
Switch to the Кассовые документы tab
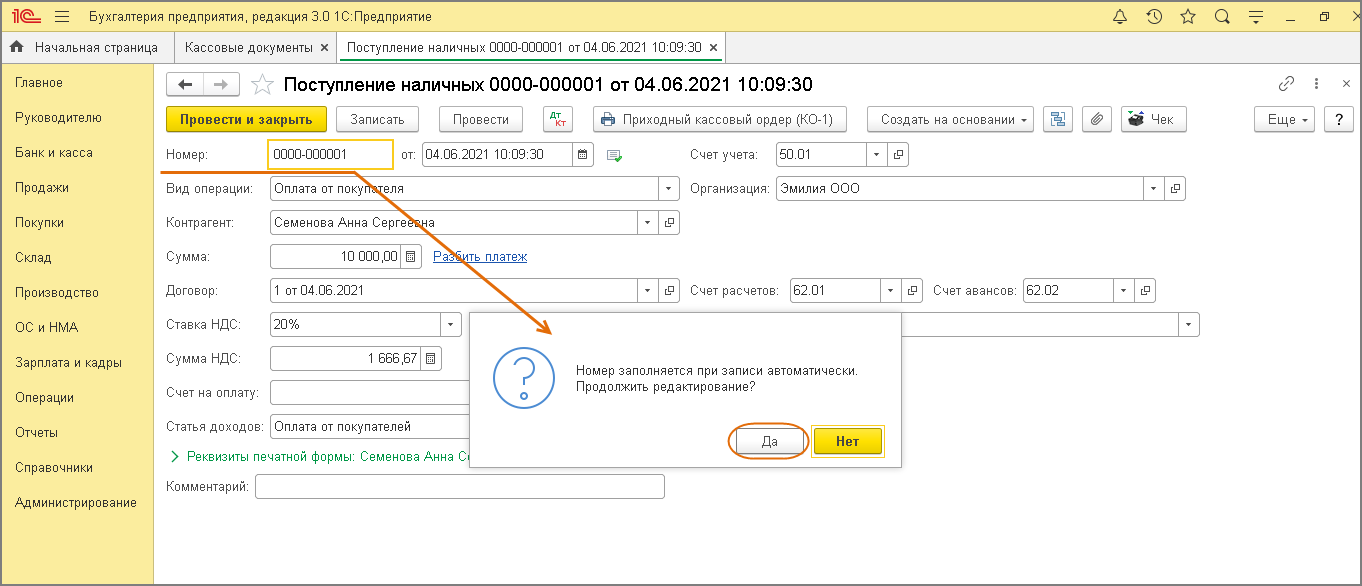(x=248, y=47)
